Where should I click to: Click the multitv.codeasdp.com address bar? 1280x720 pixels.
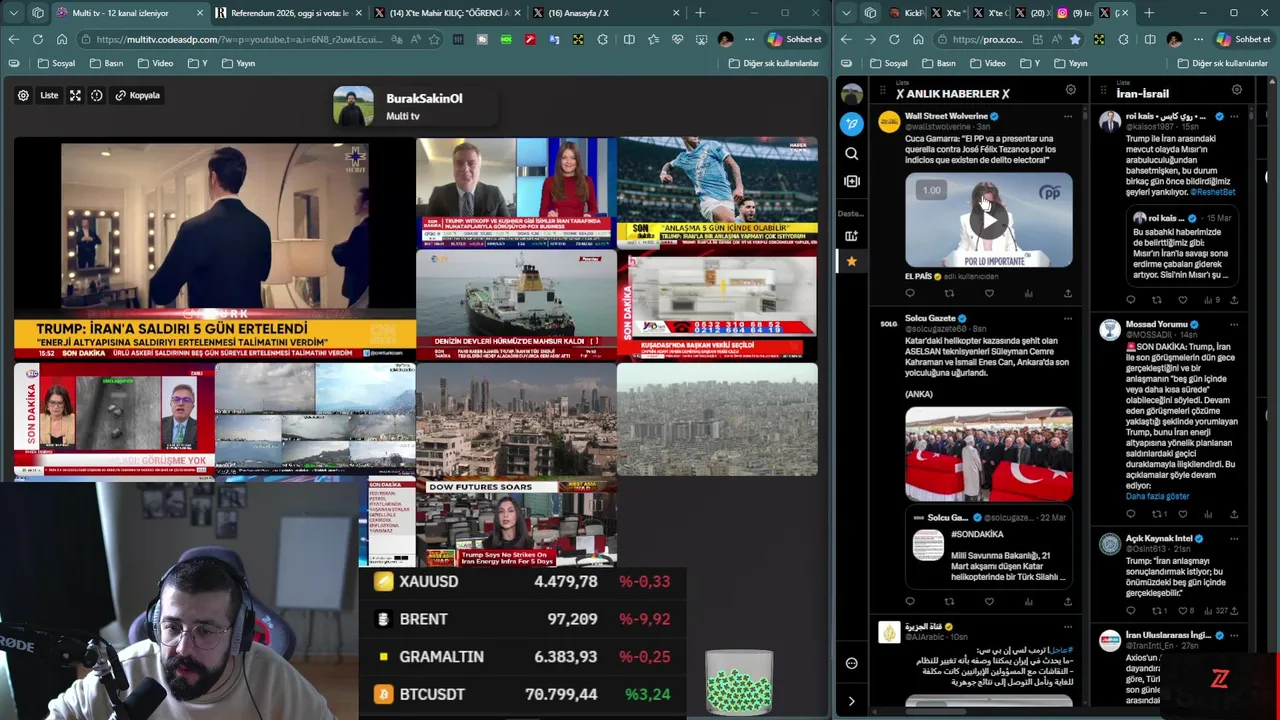click(x=240, y=39)
